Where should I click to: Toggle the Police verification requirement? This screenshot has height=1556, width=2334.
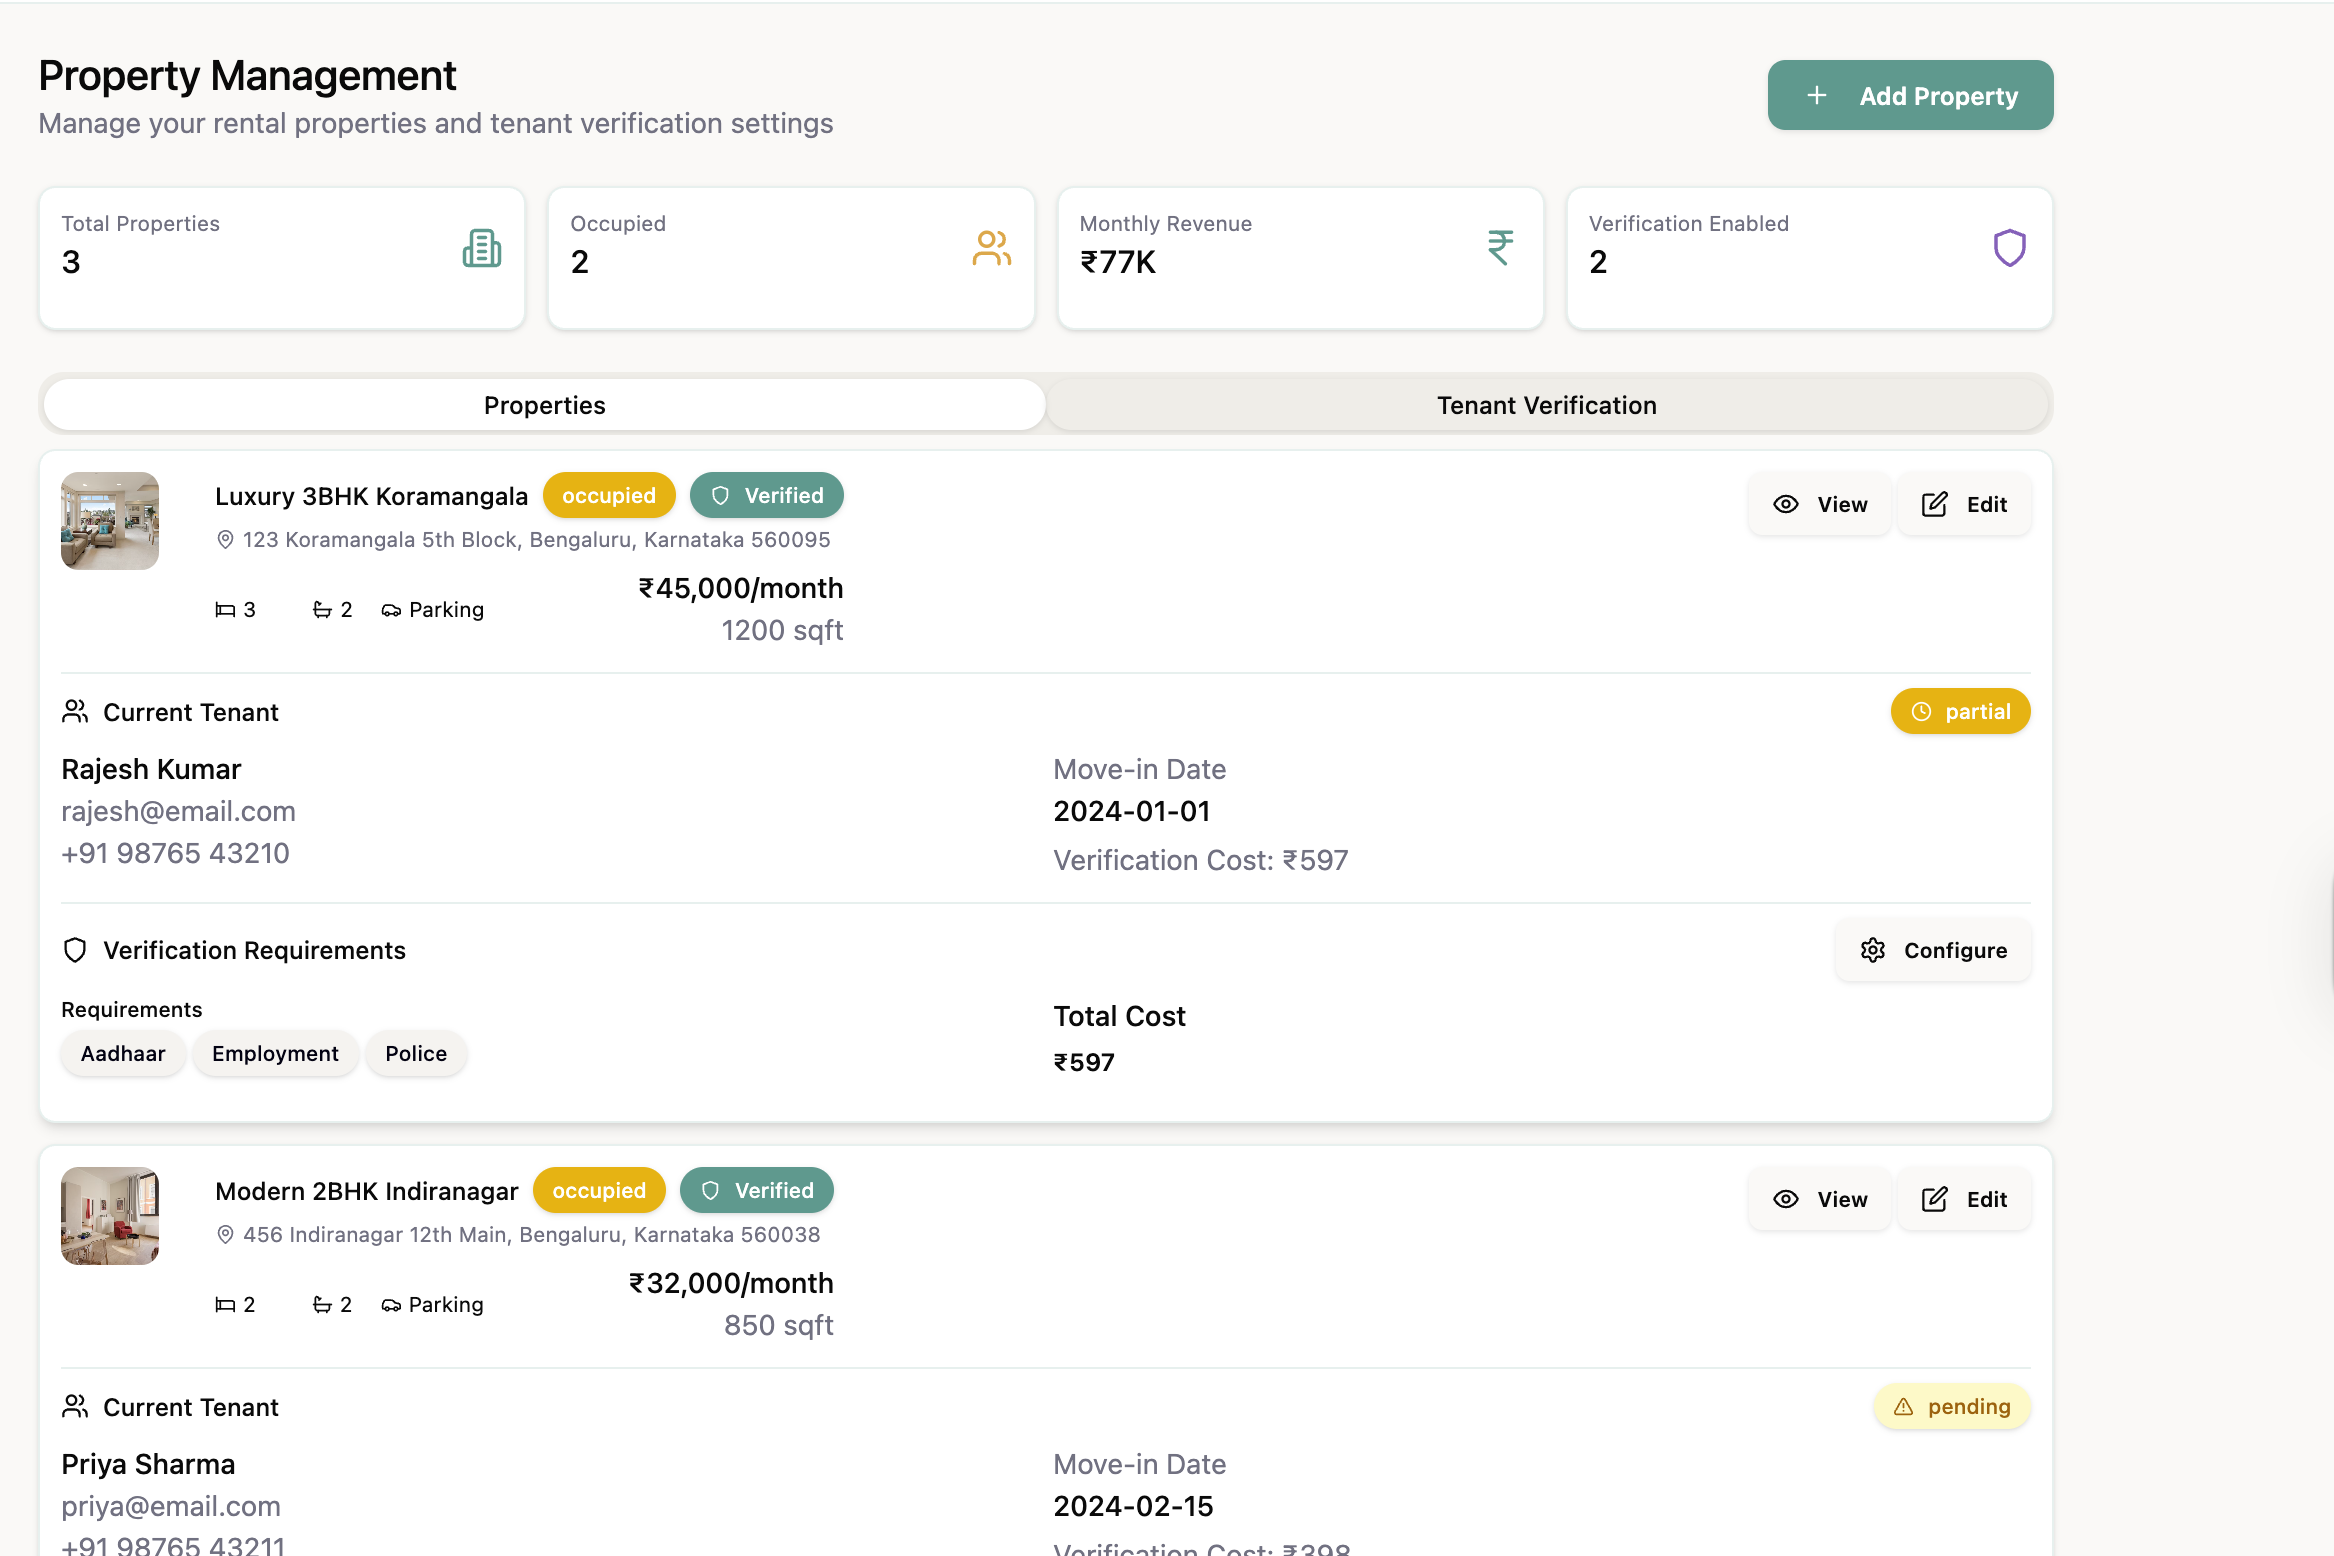point(415,1053)
